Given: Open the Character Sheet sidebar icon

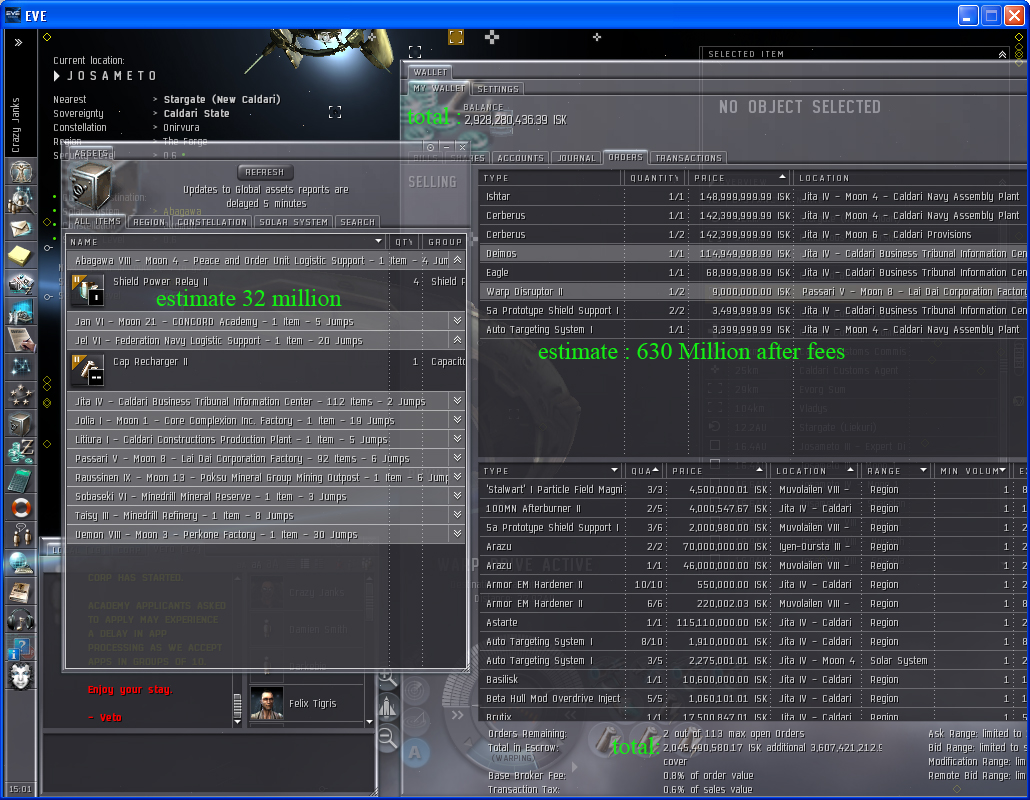Looking at the screenshot, I should (x=20, y=171).
